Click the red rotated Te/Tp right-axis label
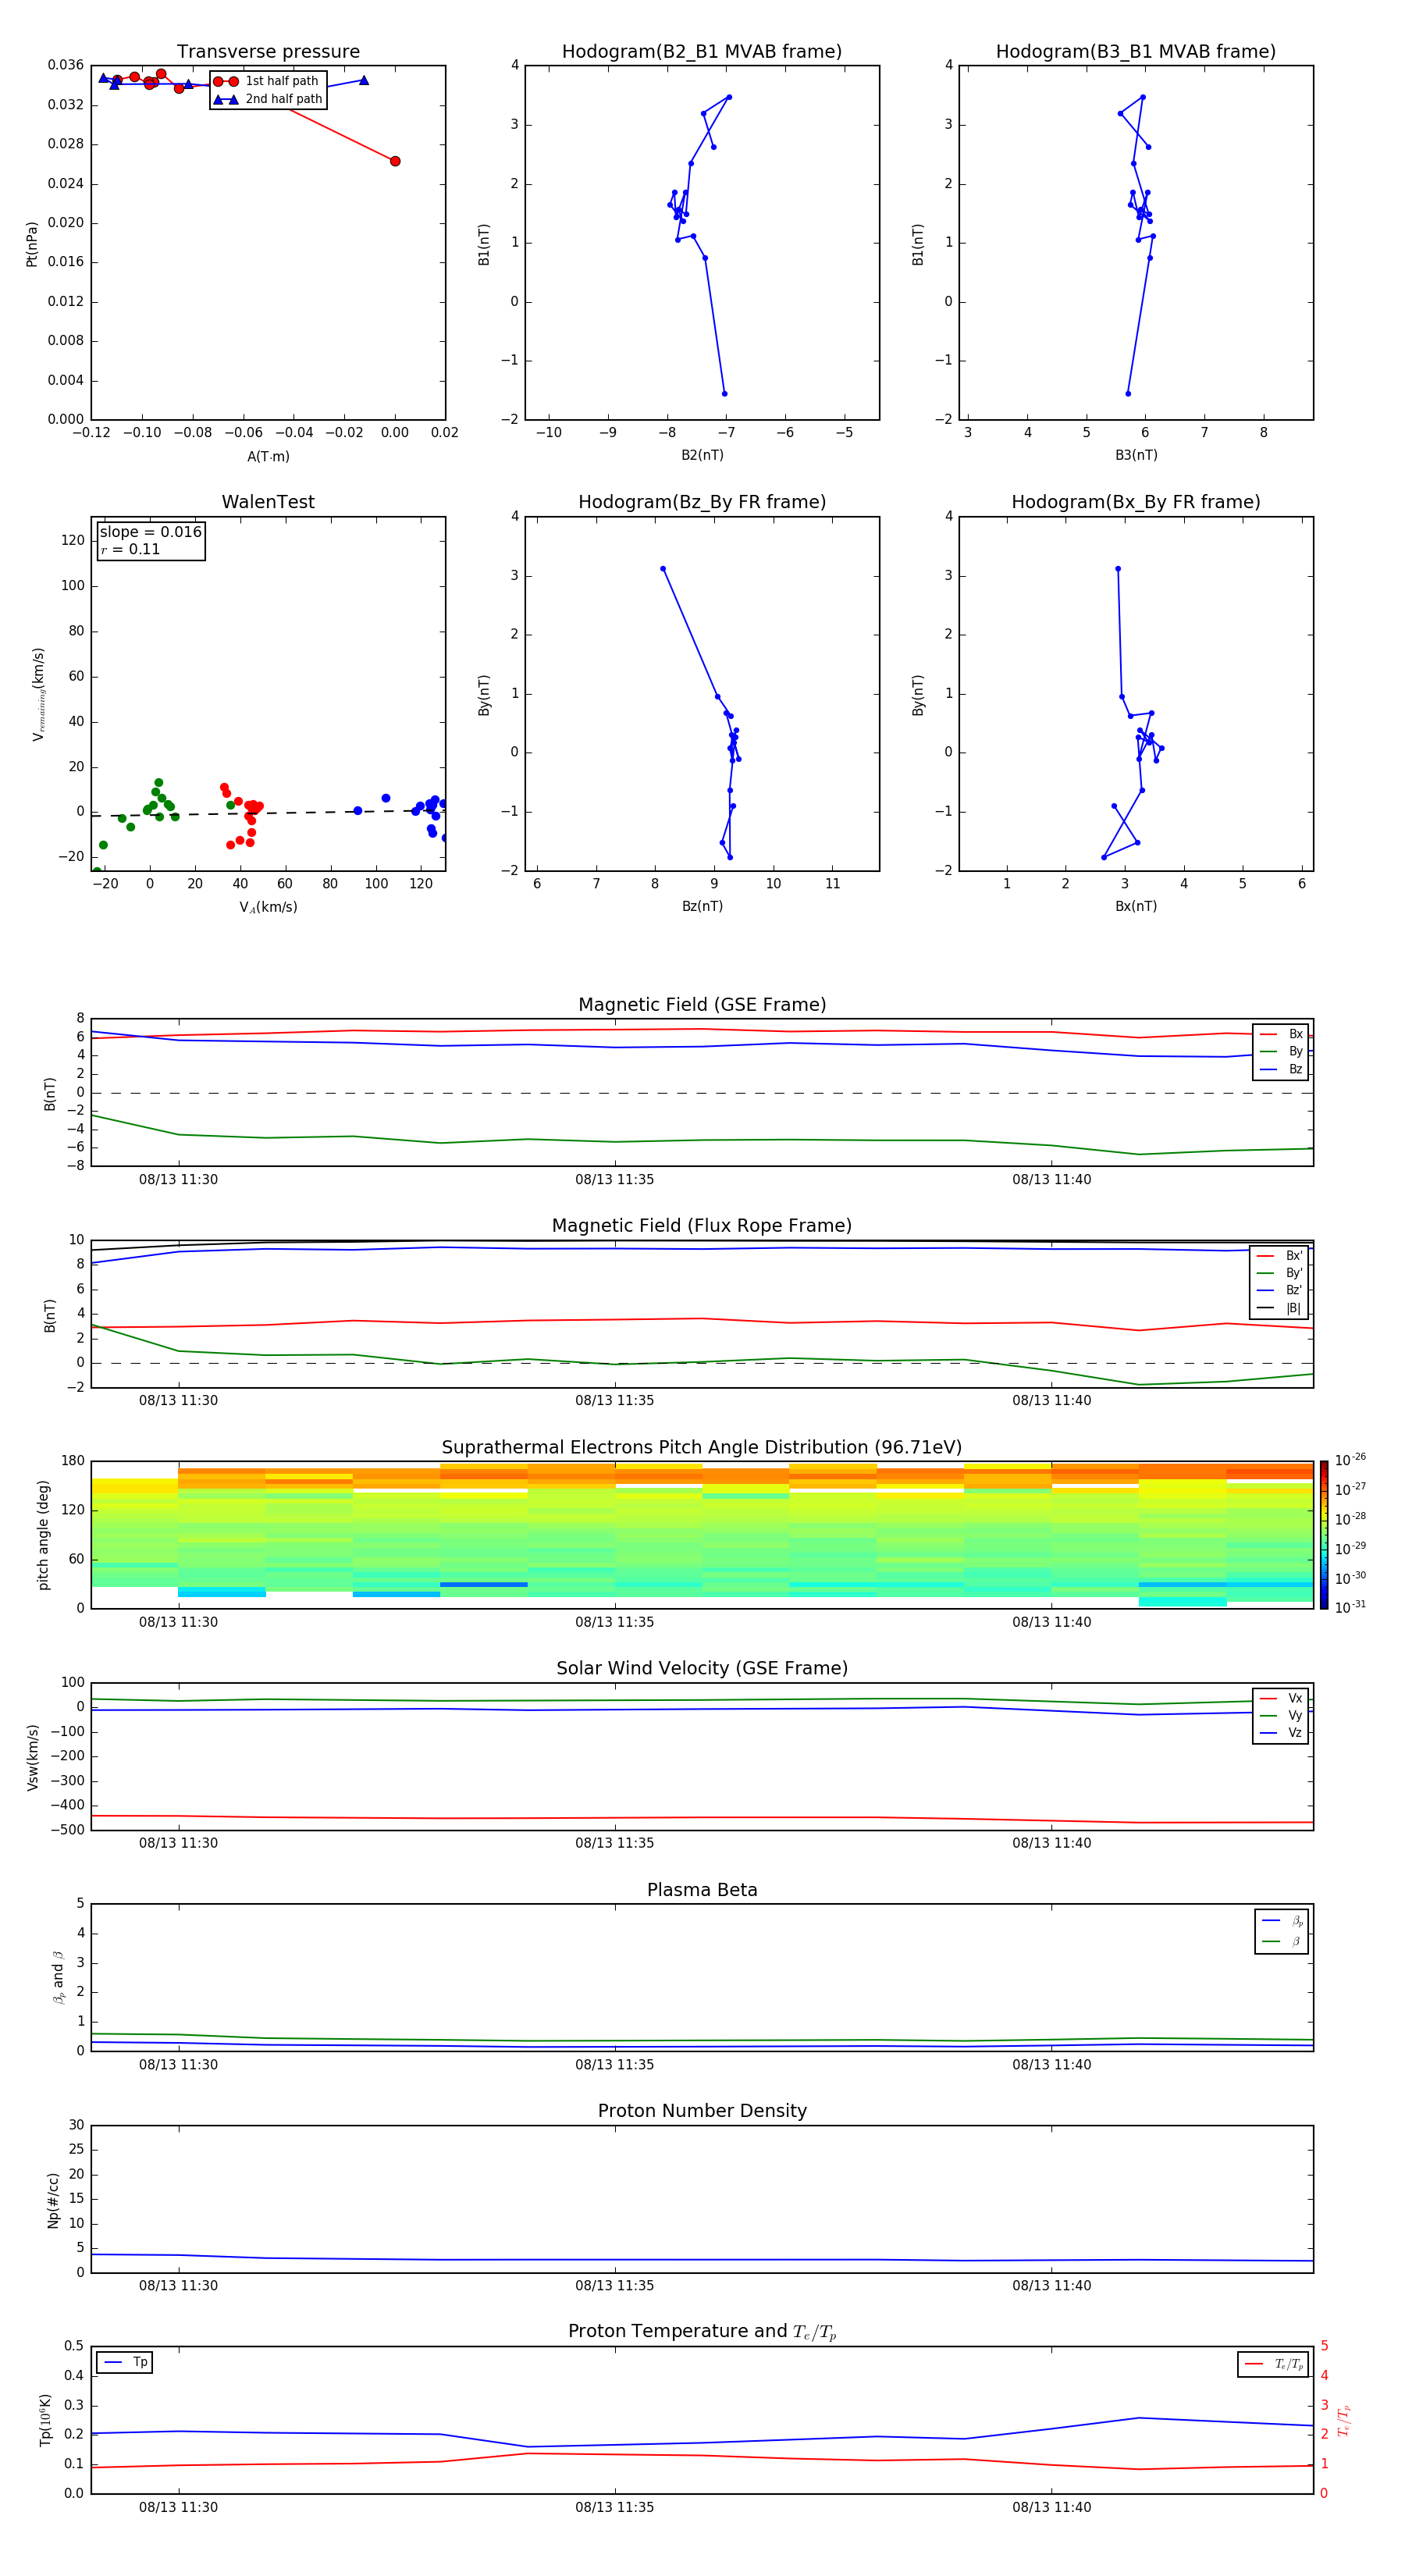 click(1343, 2420)
